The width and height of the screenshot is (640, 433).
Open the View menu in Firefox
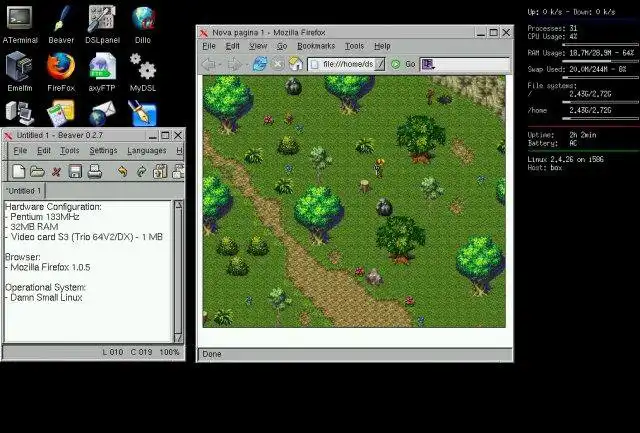258,46
